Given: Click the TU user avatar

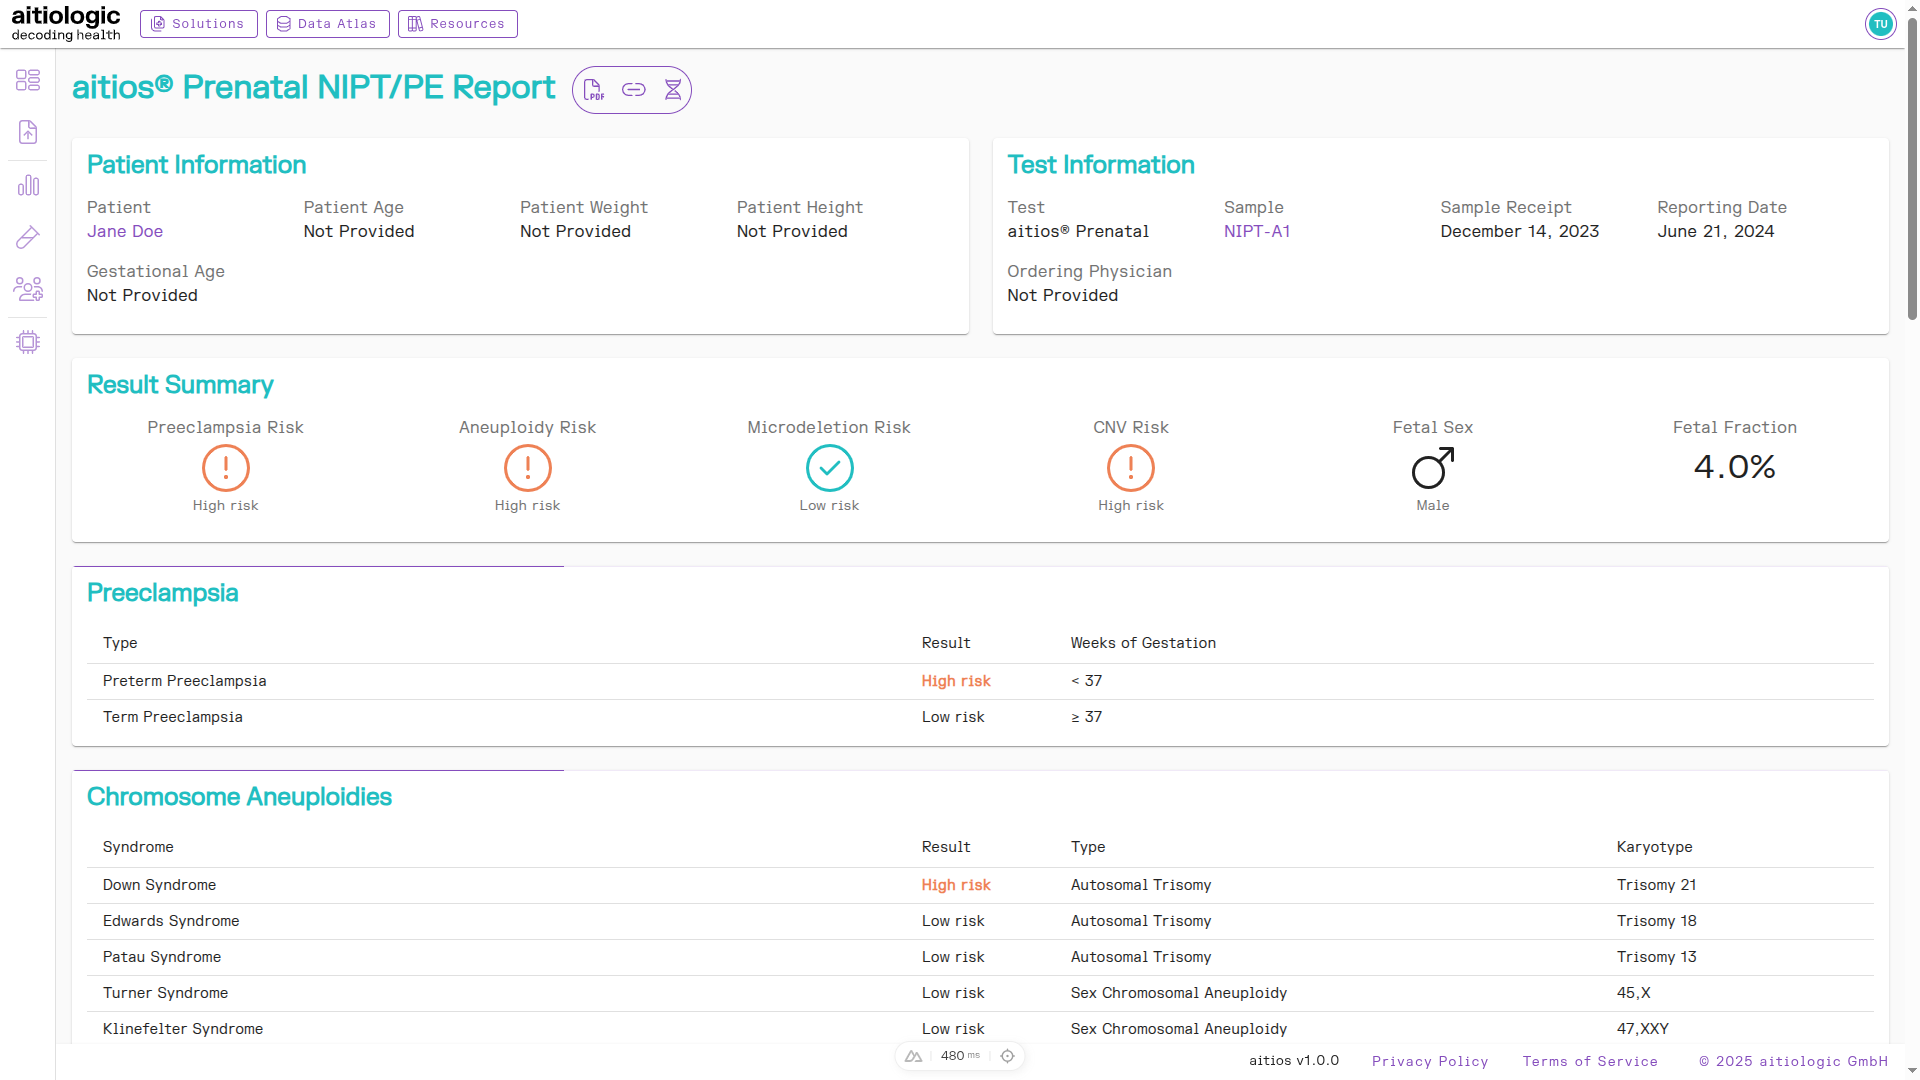Looking at the screenshot, I should 1880,24.
